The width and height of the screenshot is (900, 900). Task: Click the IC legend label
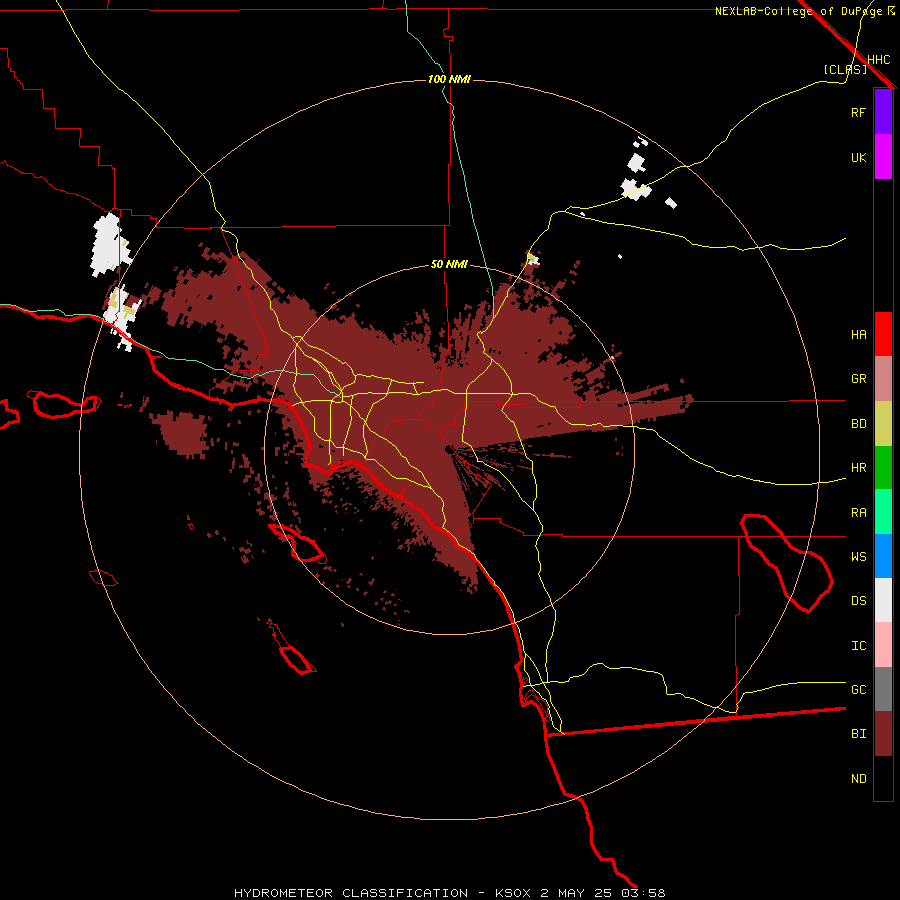click(858, 646)
